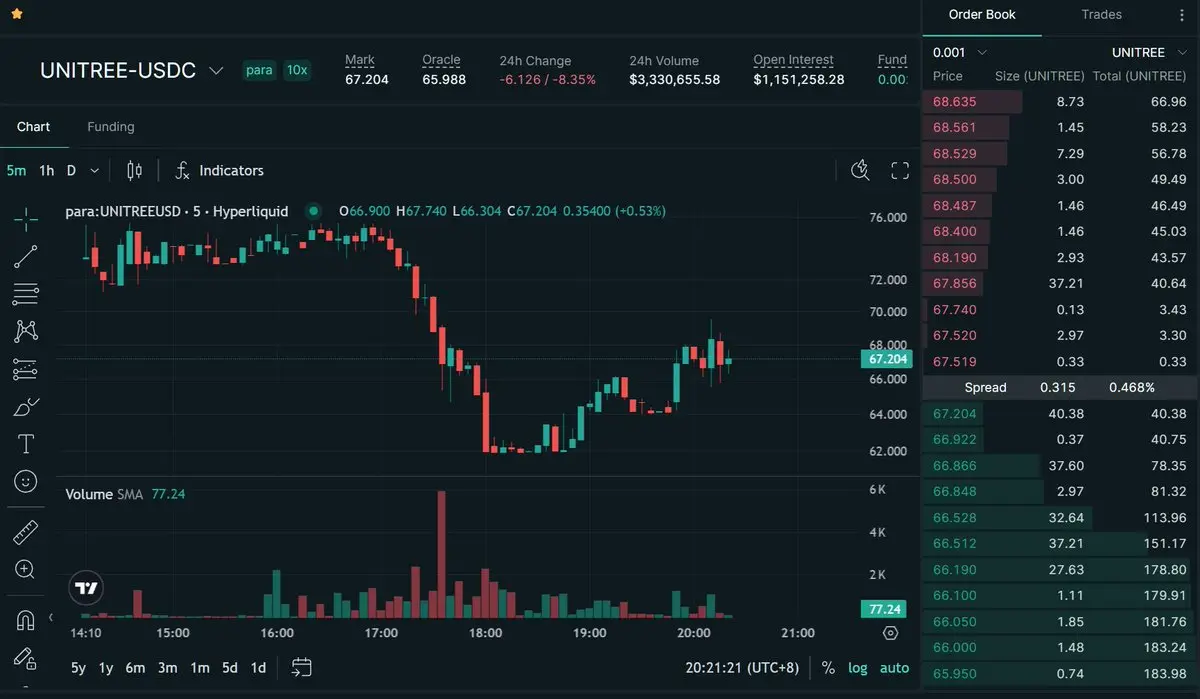Click bid price 66.866 in order book
This screenshot has width=1200, height=699.
coord(954,465)
